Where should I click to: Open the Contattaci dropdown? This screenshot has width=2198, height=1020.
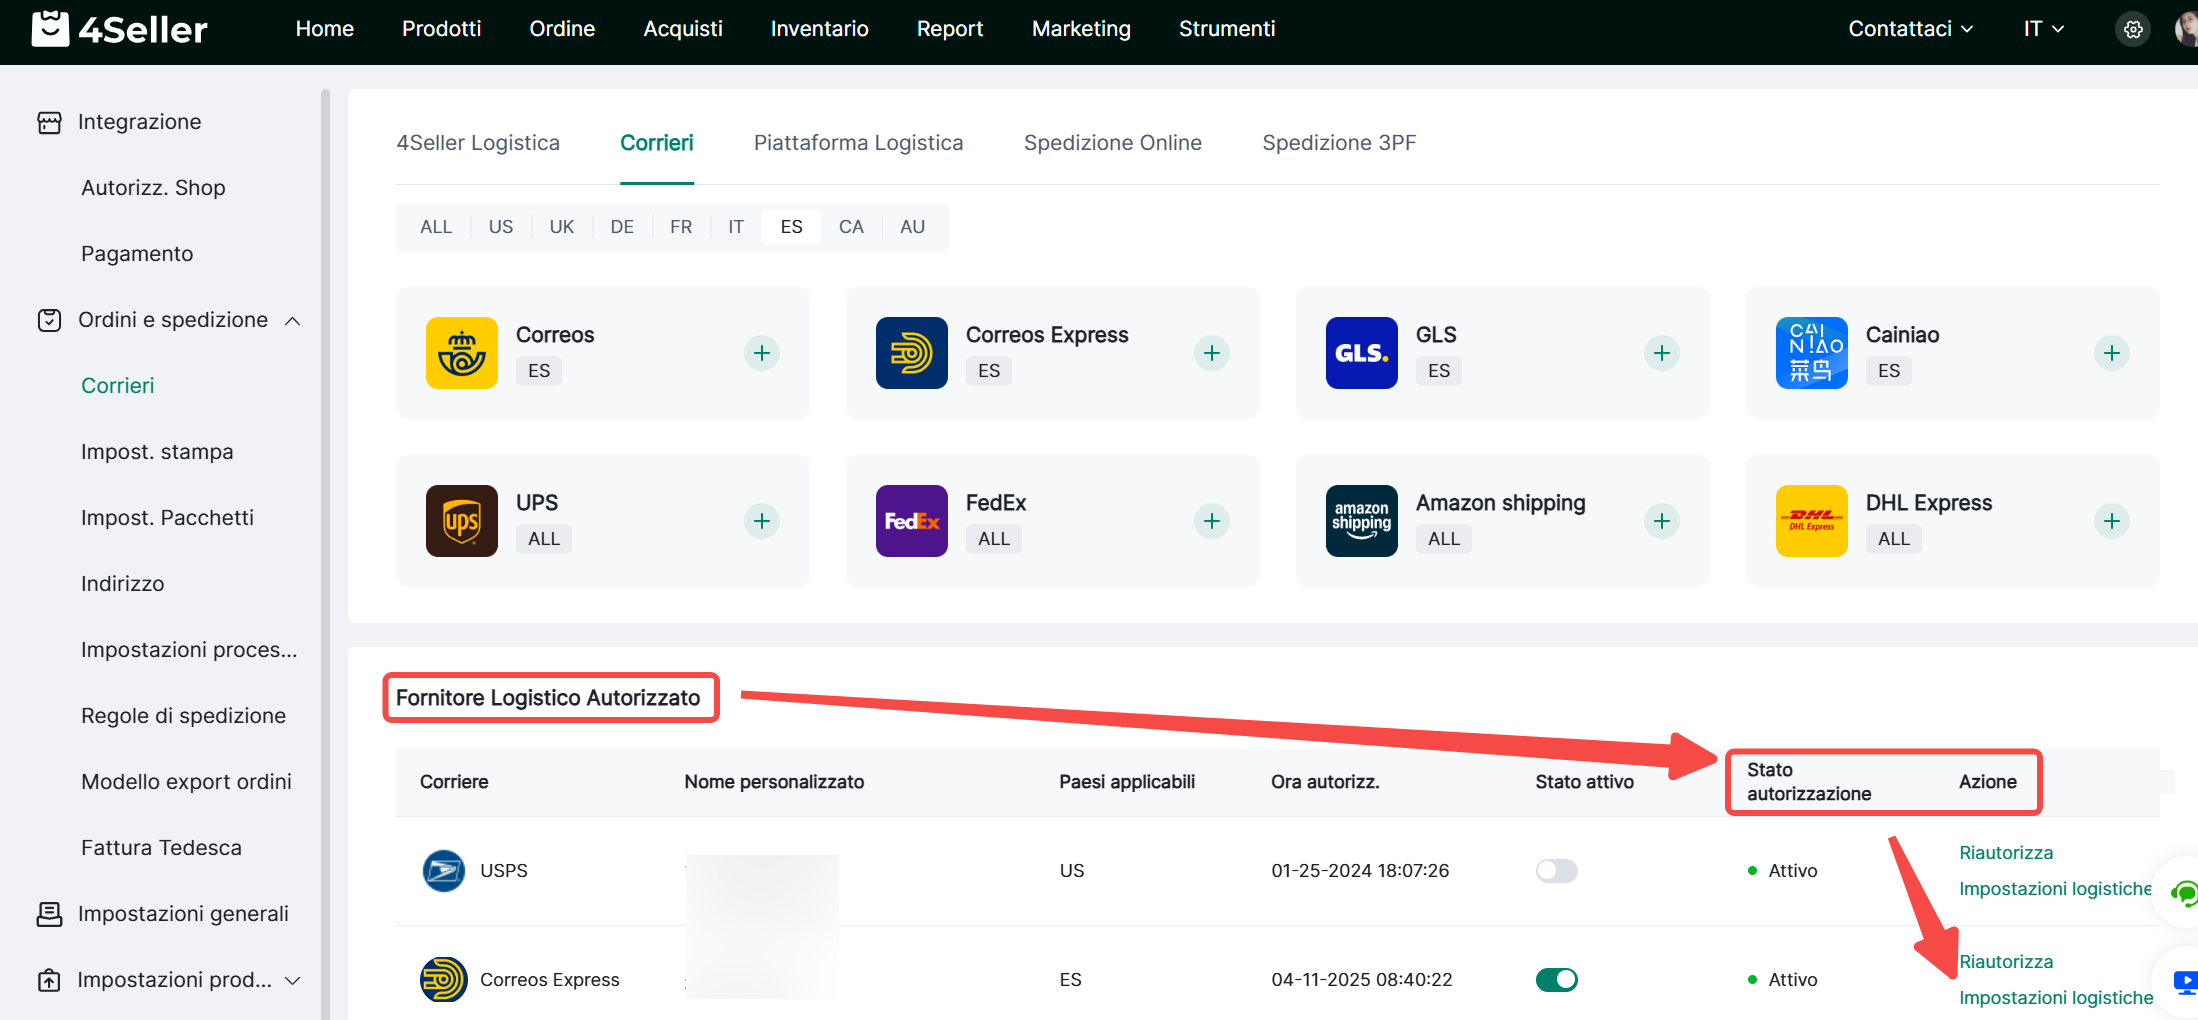click(1910, 29)
